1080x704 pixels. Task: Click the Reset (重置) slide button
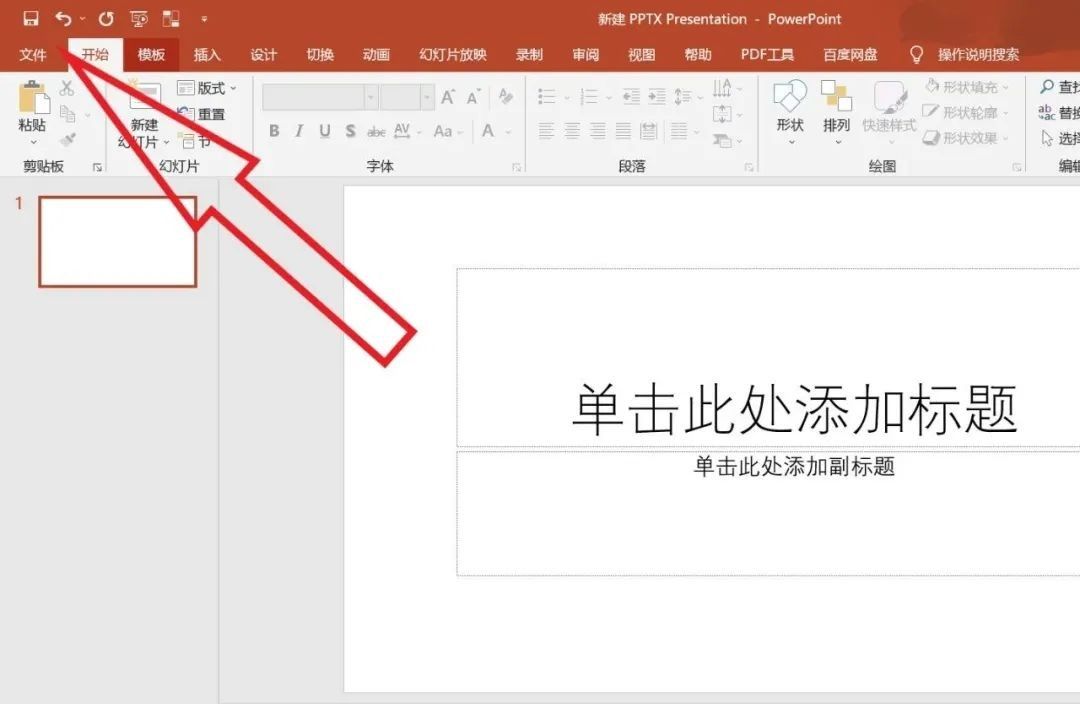pos(202,114)
